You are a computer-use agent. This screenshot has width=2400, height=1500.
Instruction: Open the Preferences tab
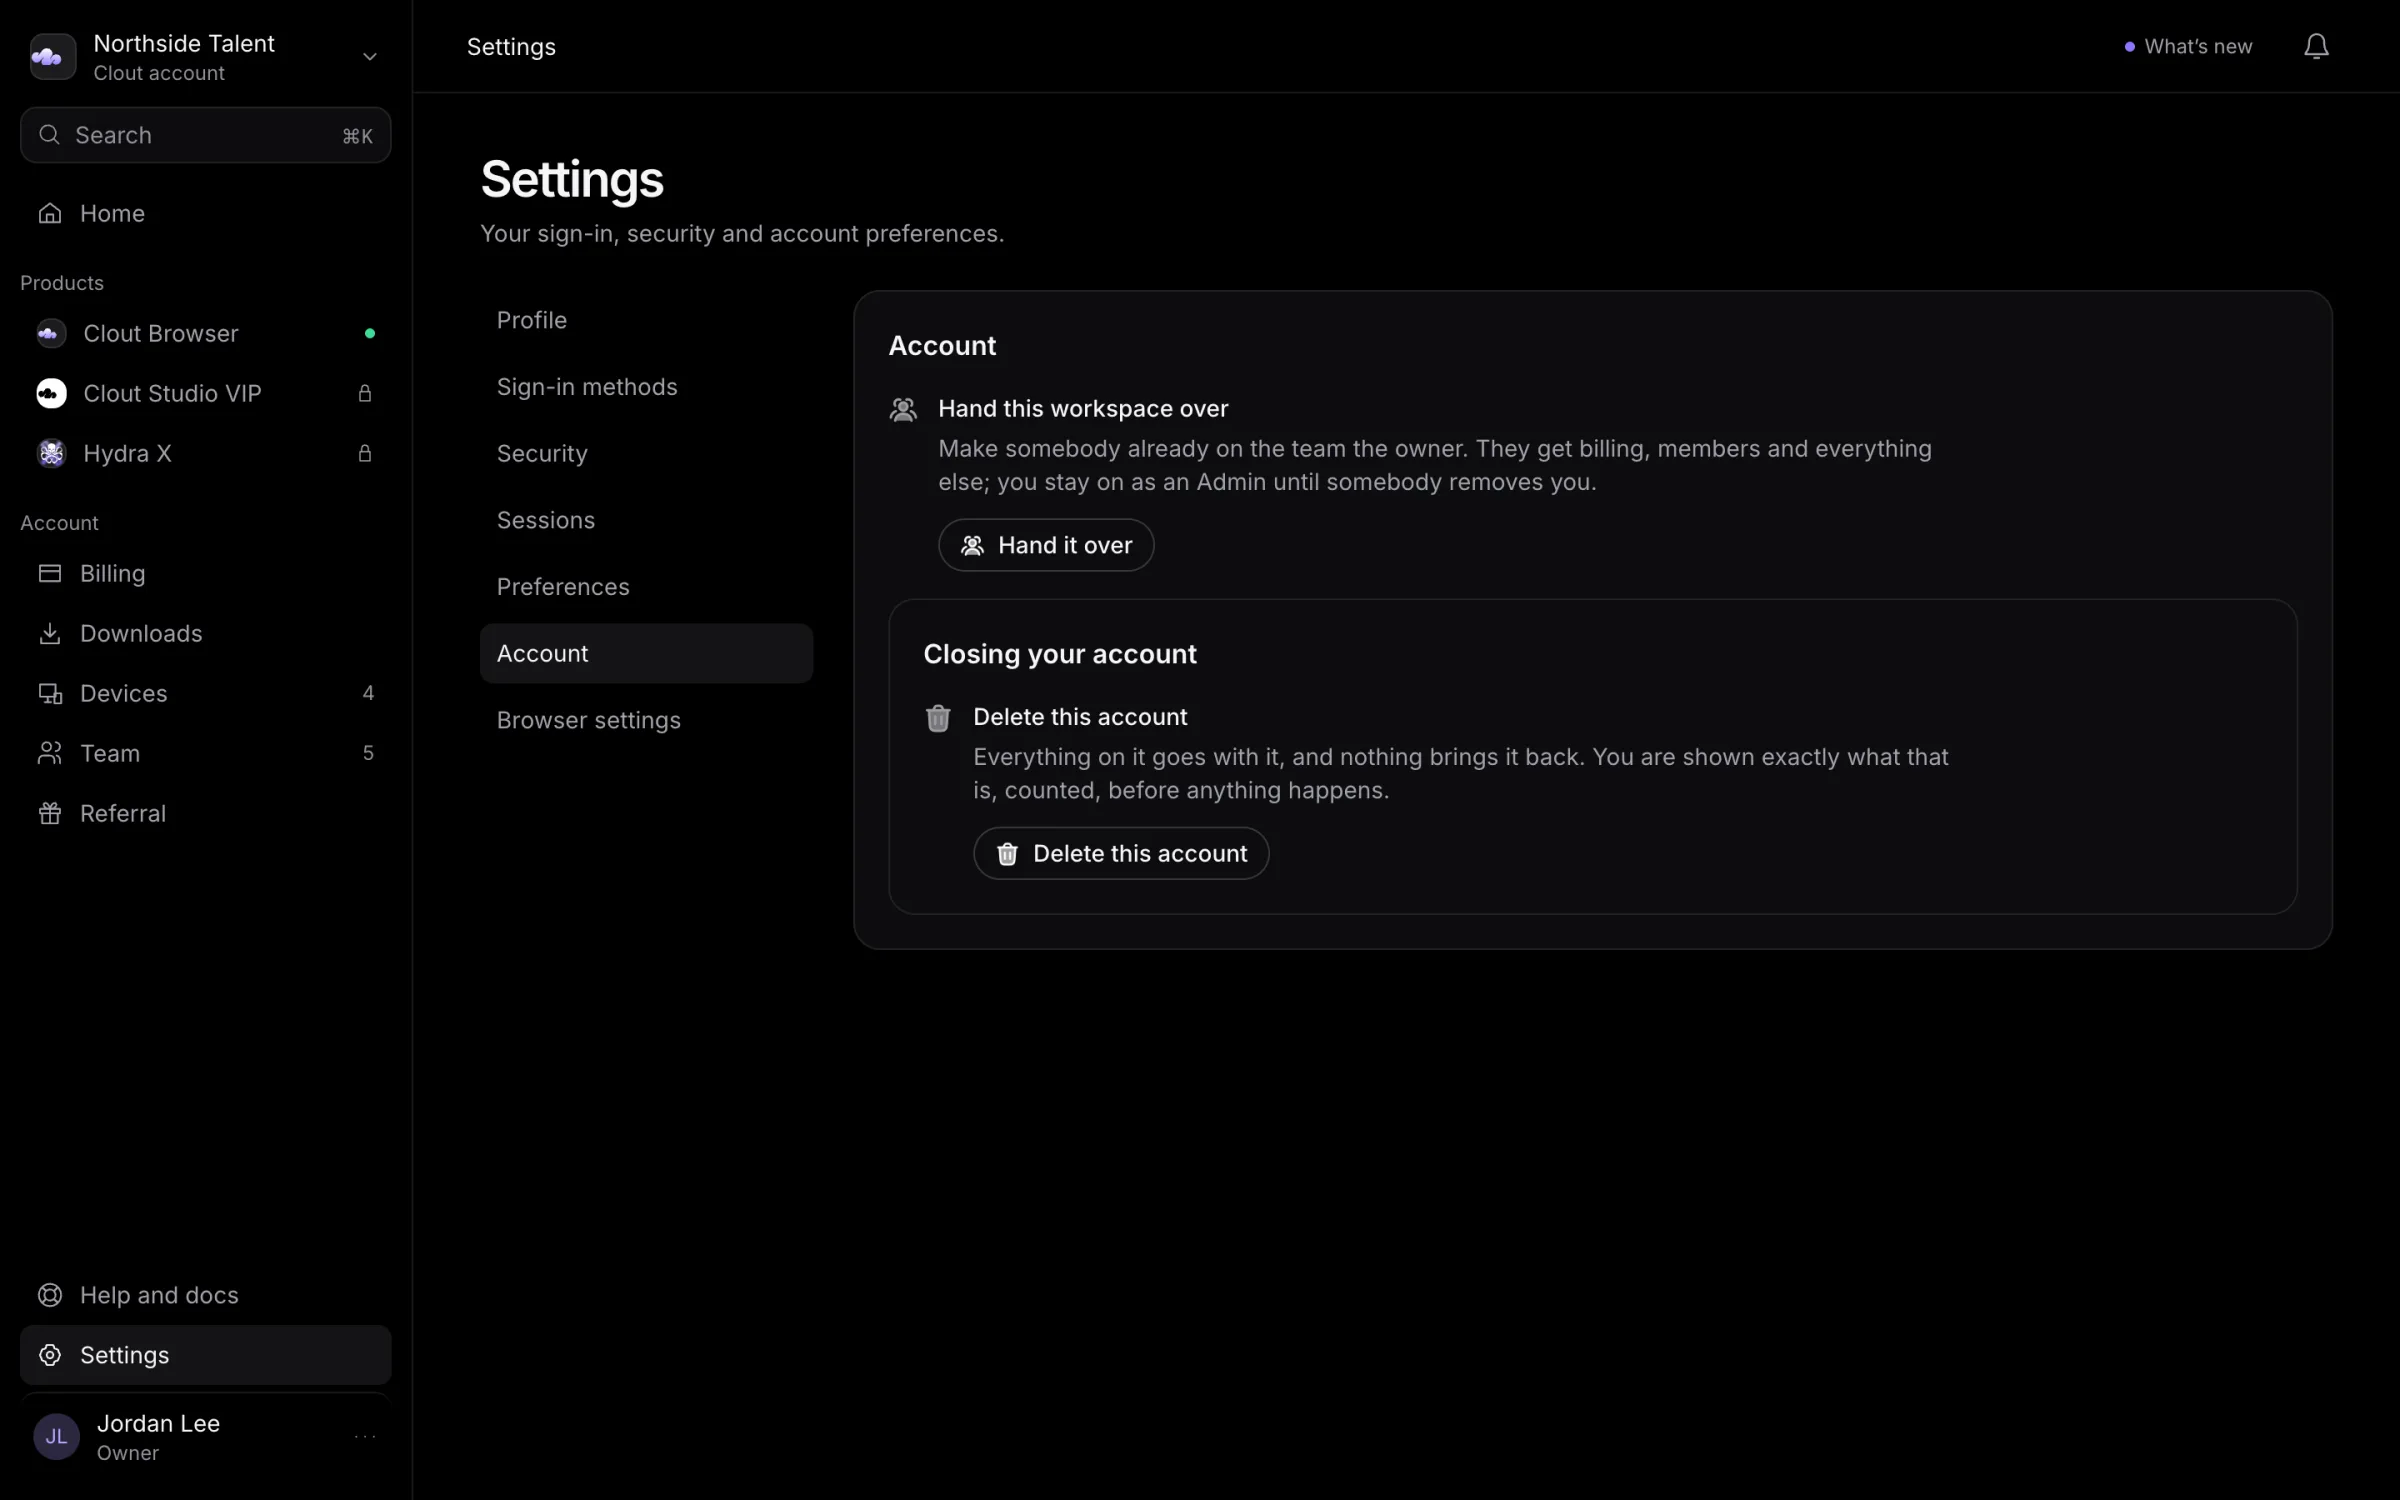click(x=646, y=587)
